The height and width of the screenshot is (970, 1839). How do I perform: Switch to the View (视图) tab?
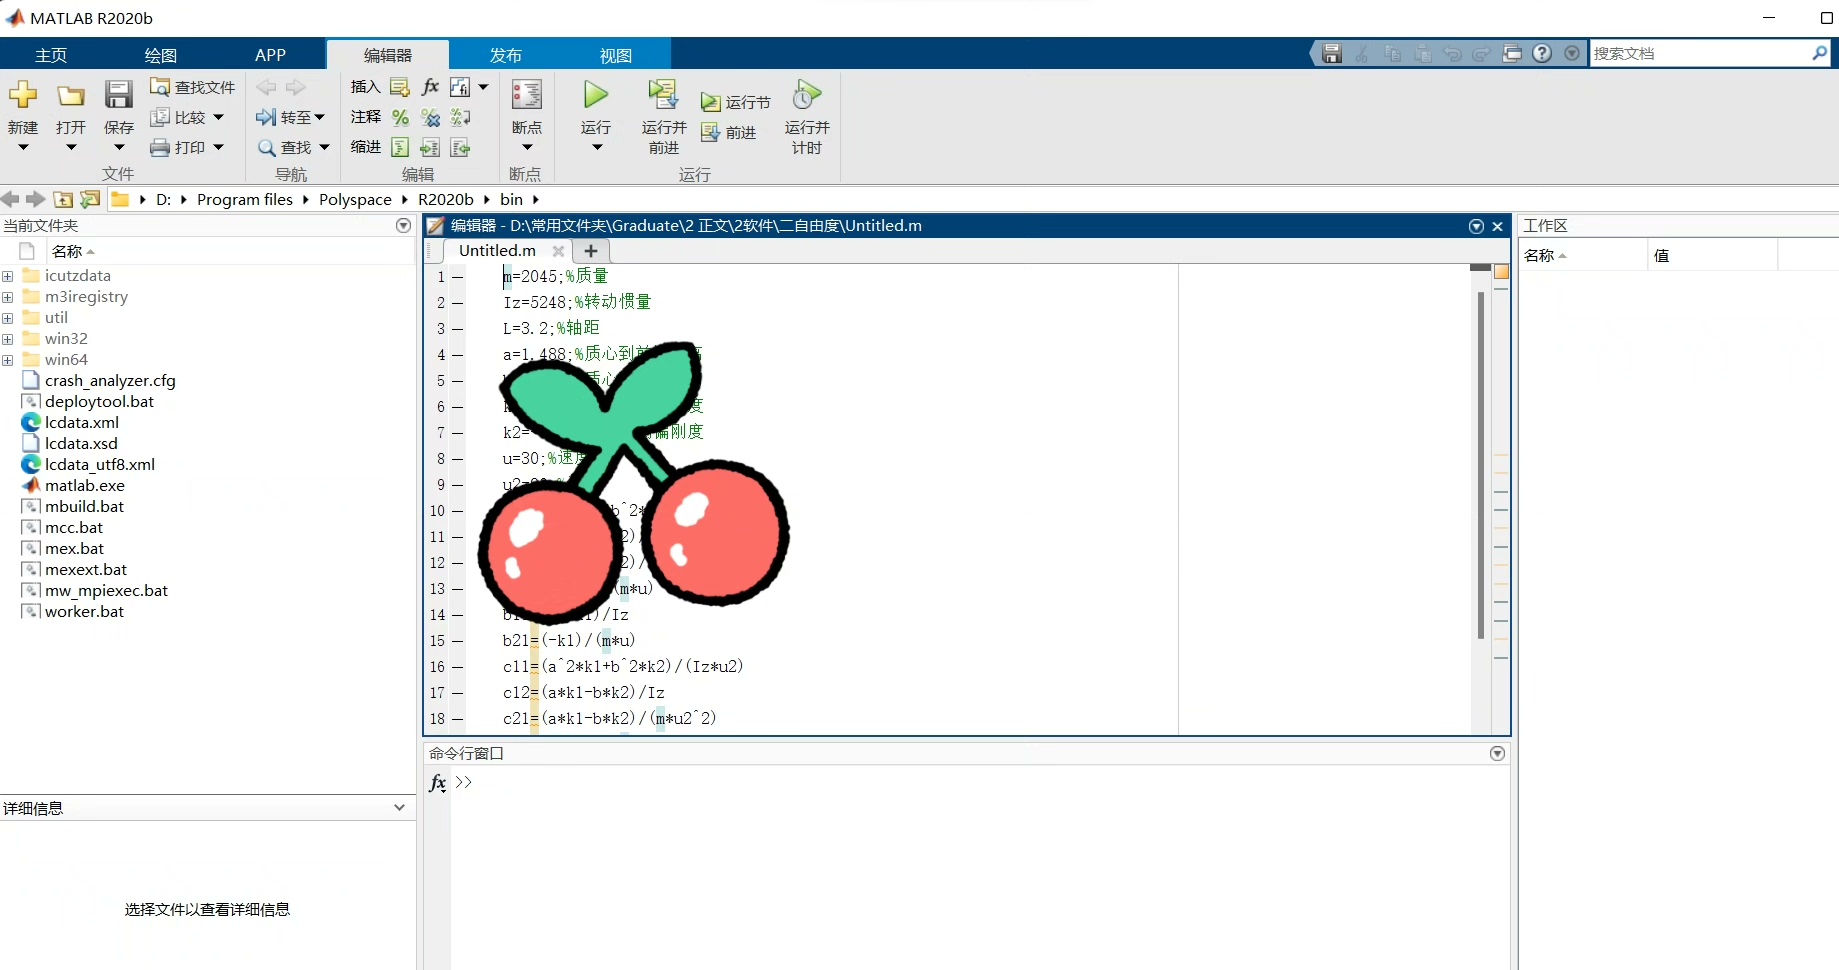pyautogui.click(x=616, y=55)
